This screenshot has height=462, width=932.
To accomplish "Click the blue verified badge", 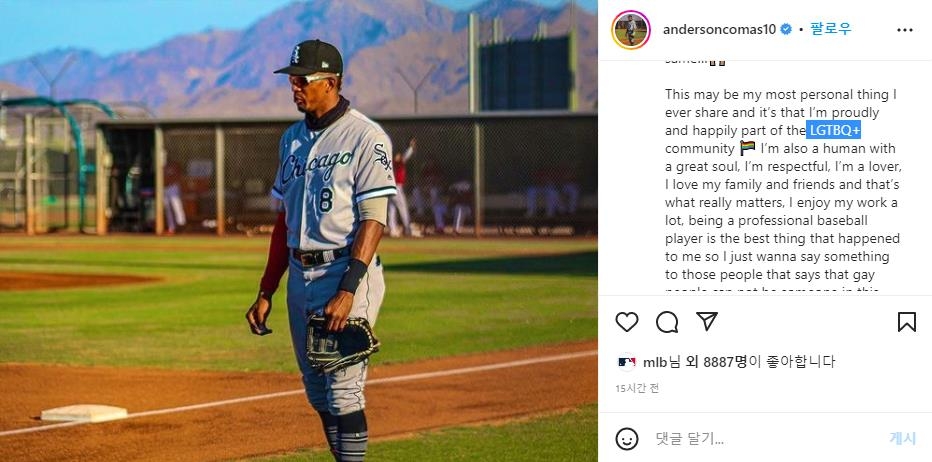I will coord(786,30).
